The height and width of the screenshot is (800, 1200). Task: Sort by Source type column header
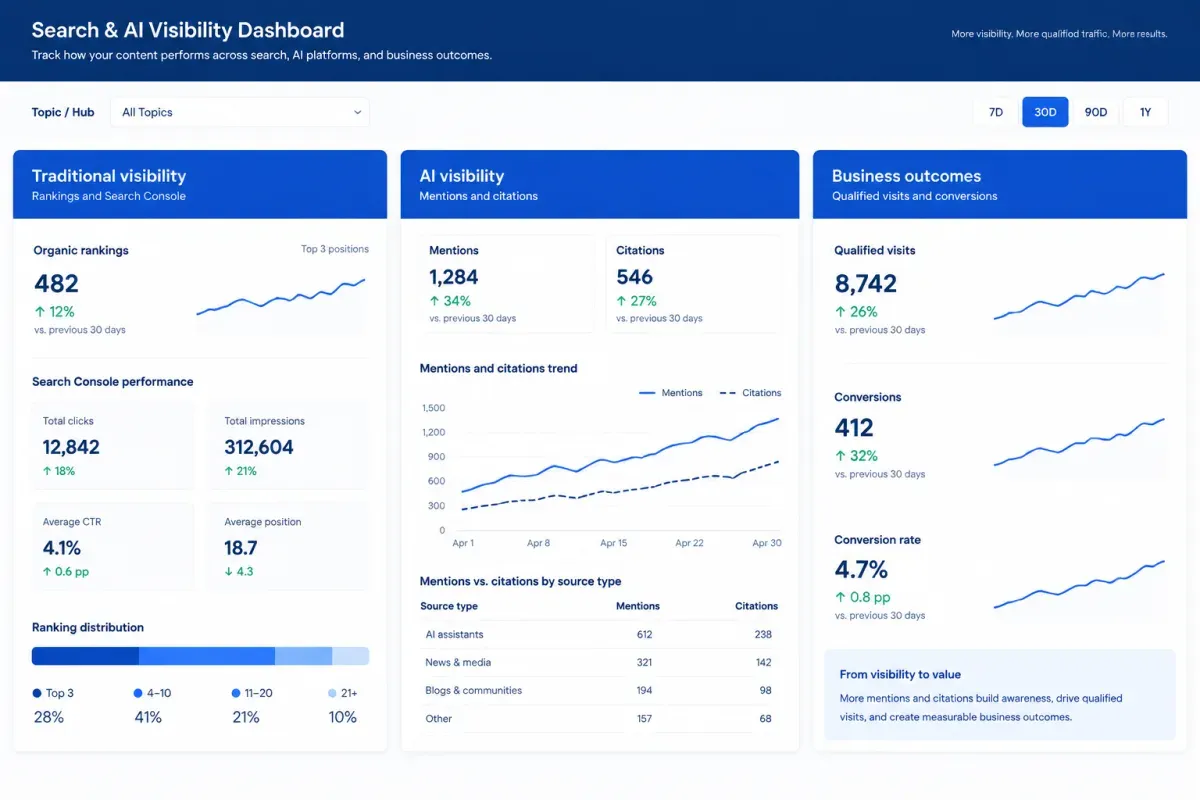[449, 606]
